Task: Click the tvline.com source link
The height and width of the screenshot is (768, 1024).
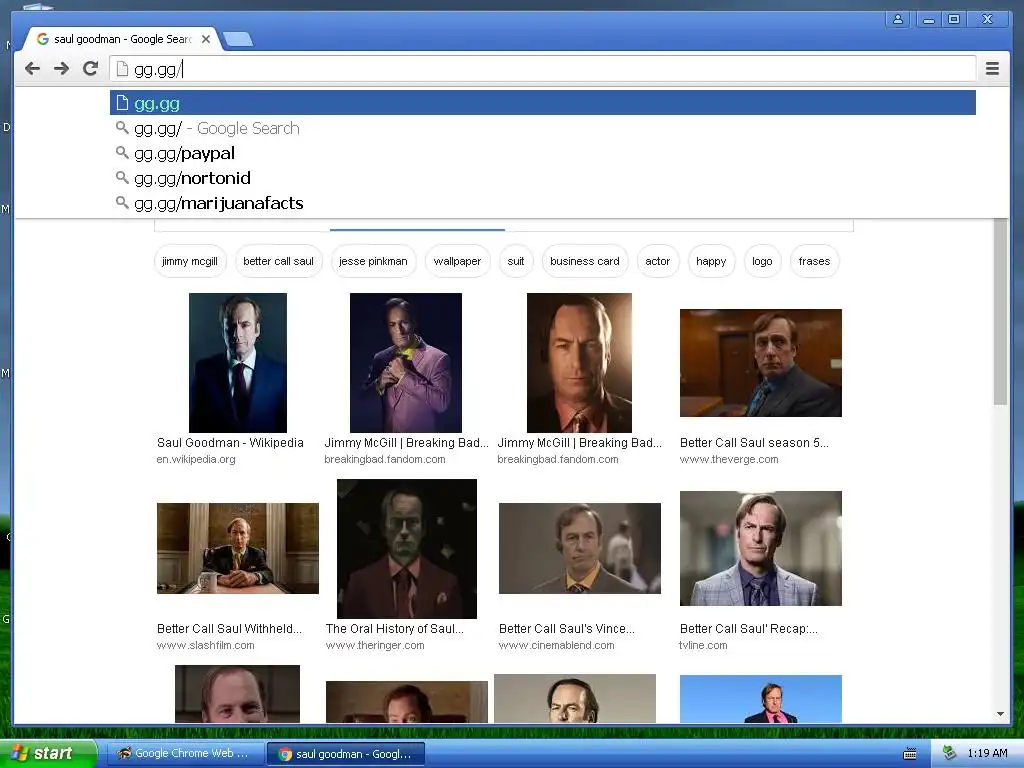Action: coord(703,645)
